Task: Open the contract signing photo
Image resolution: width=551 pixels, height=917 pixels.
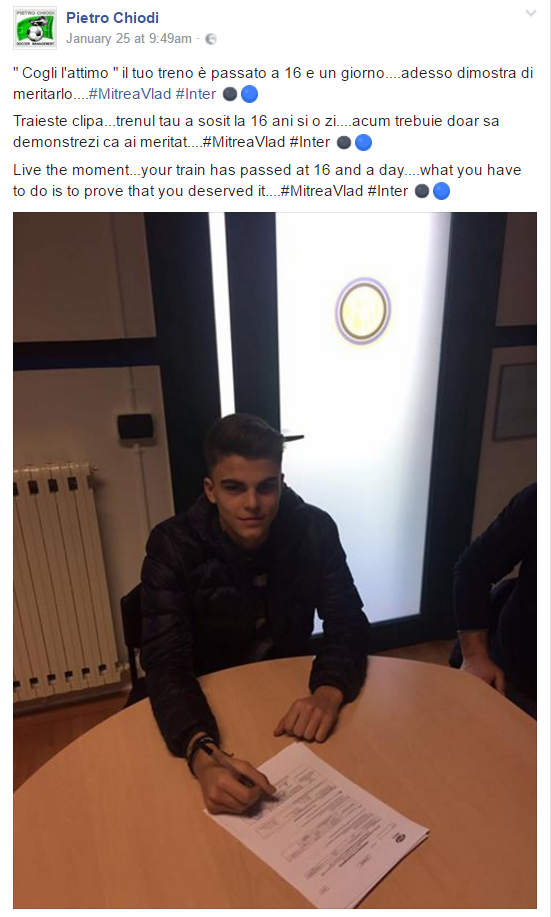Action: (x=275, y=560)
